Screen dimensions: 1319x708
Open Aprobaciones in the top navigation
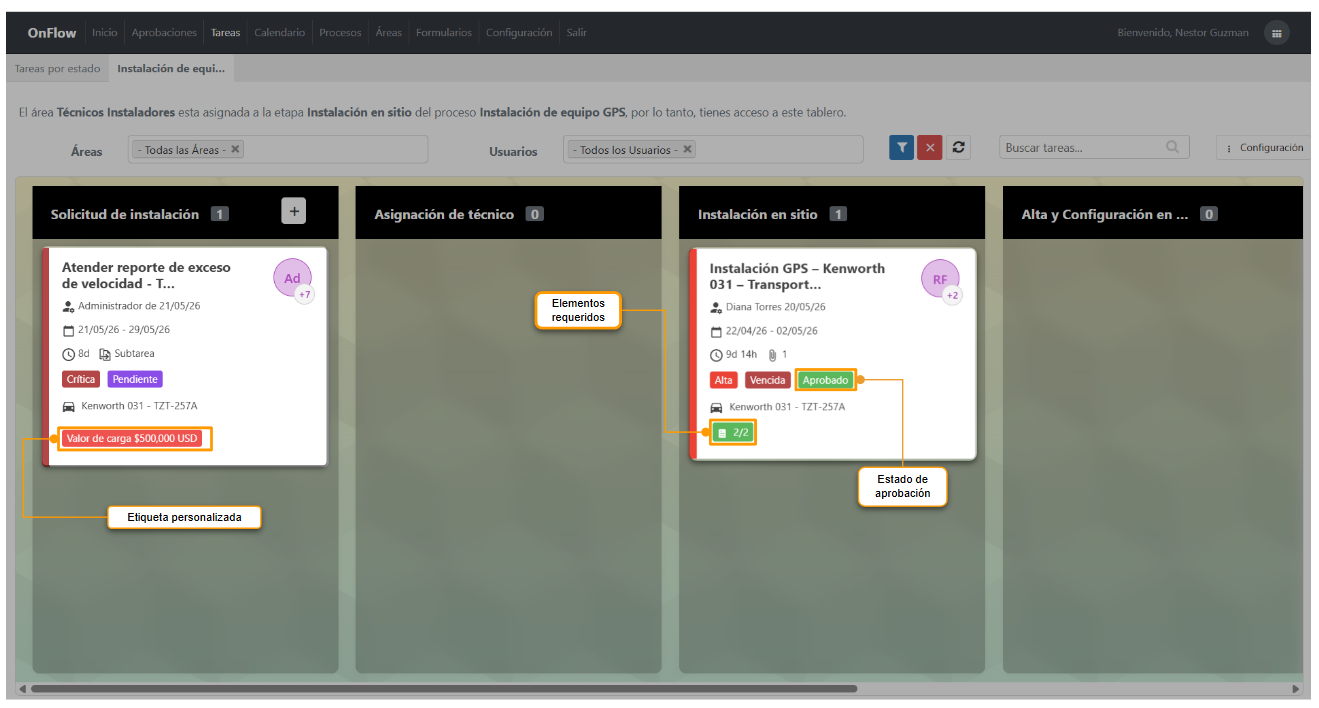coord(164,33)
